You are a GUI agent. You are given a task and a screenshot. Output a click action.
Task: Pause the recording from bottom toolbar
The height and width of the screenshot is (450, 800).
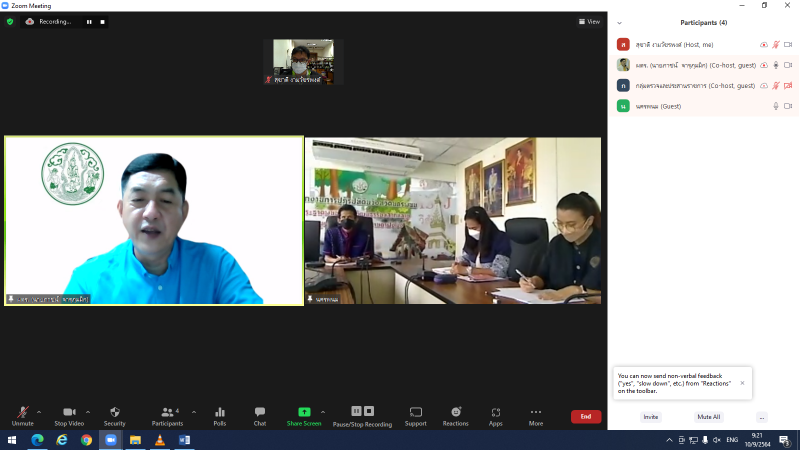click(x=356, y=411)
